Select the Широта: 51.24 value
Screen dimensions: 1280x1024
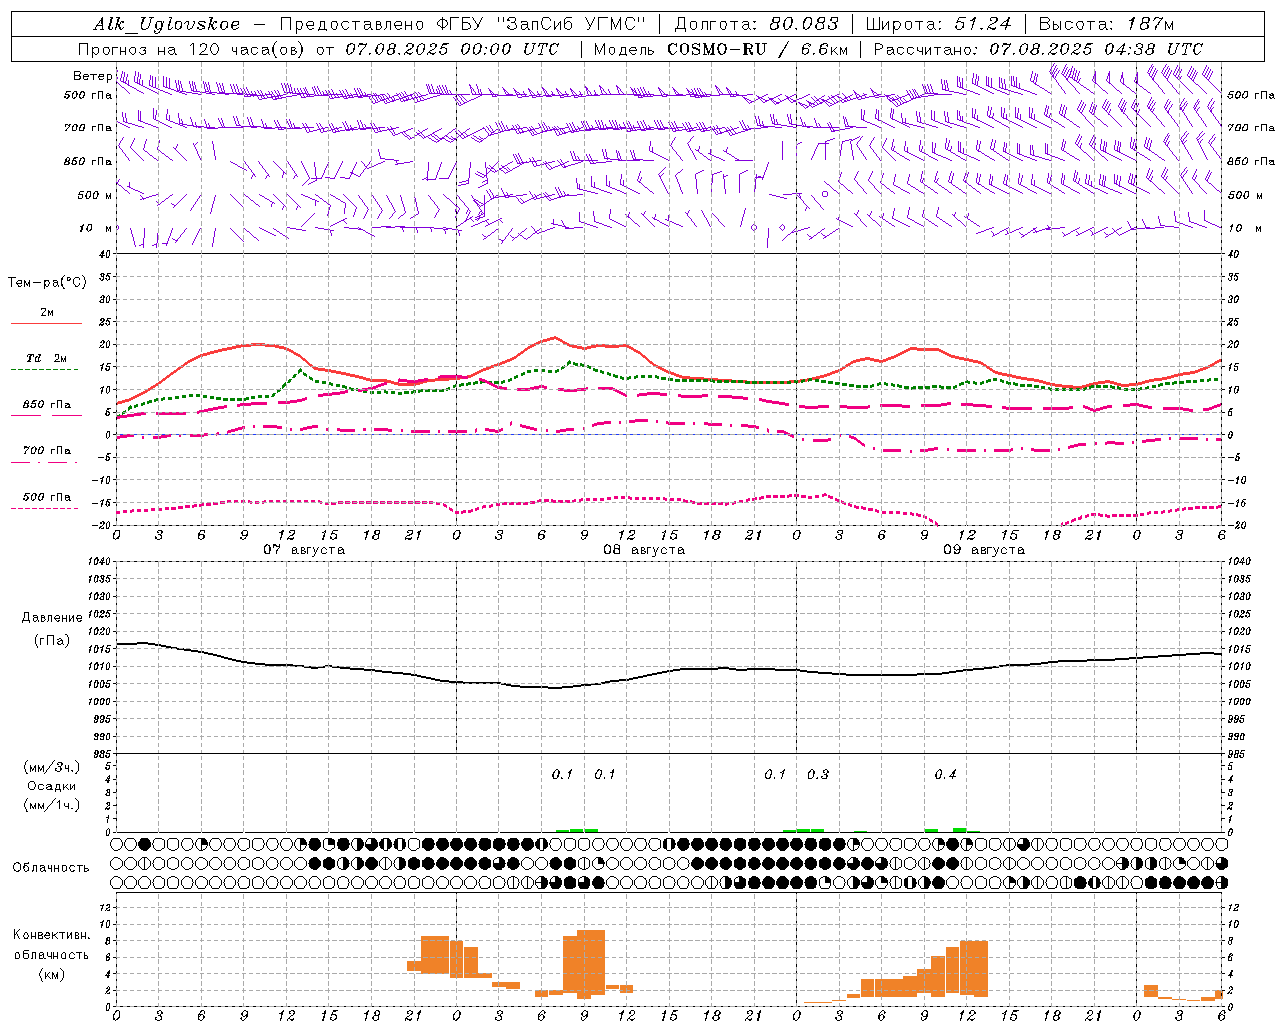(x=938, y=24)
